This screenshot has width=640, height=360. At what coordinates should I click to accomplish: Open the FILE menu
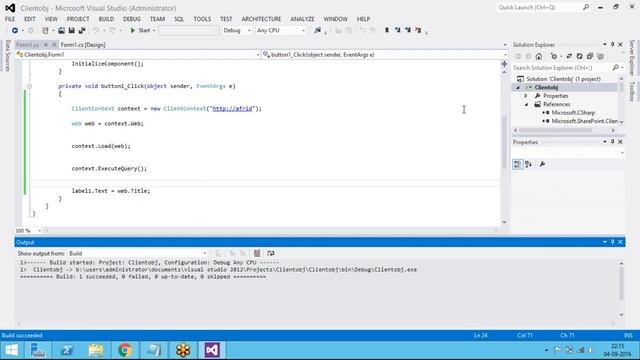pos(10,19)
